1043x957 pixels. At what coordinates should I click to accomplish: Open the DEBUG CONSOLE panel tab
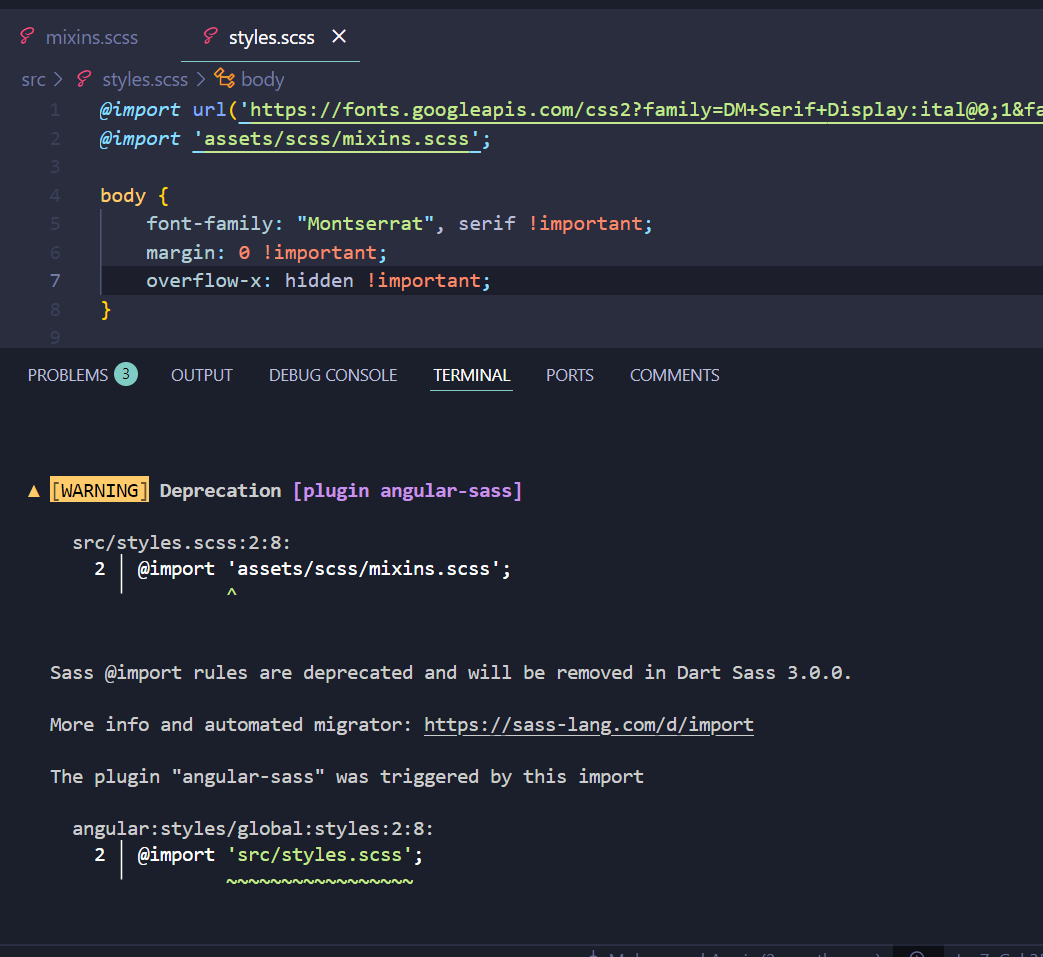333,375
